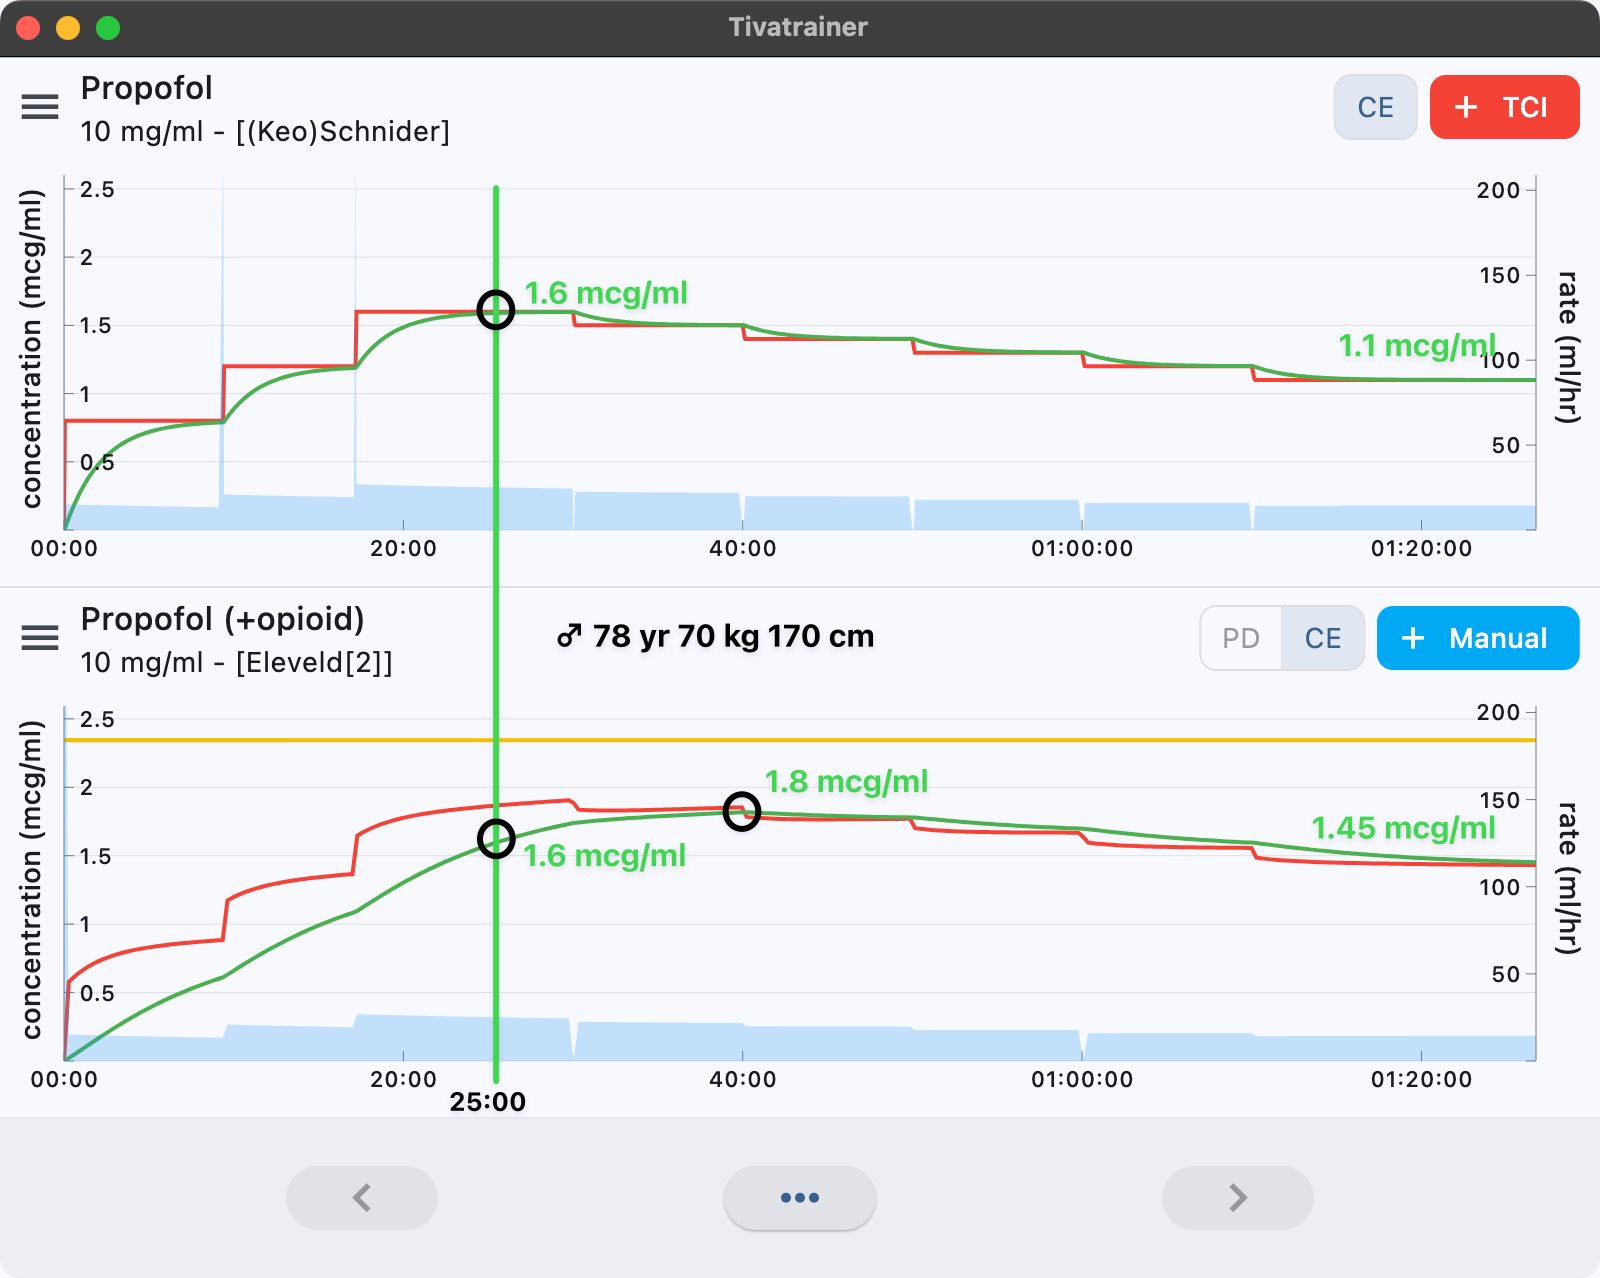Open hamburger menu beside Propofol (+opioid)

40,638
